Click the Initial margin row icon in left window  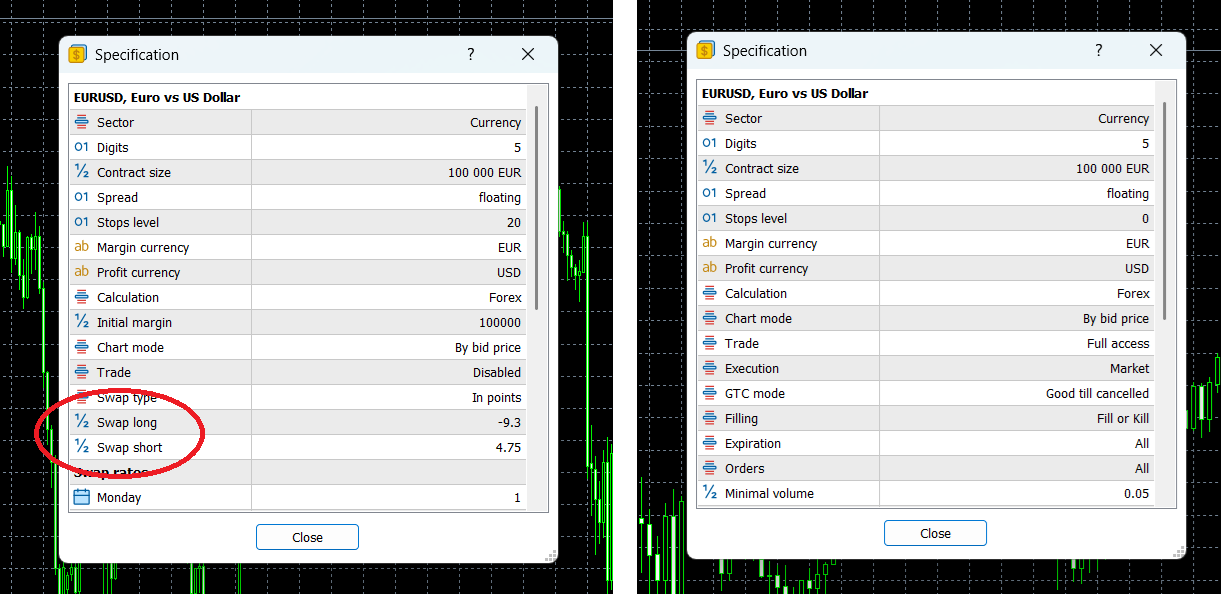(82, 322)
